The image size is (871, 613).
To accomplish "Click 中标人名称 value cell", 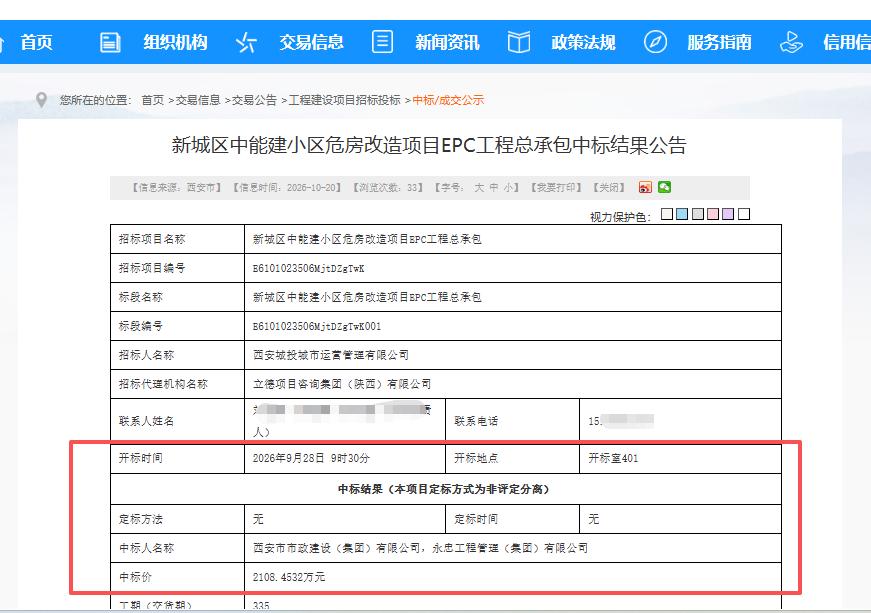I will 513,548.
